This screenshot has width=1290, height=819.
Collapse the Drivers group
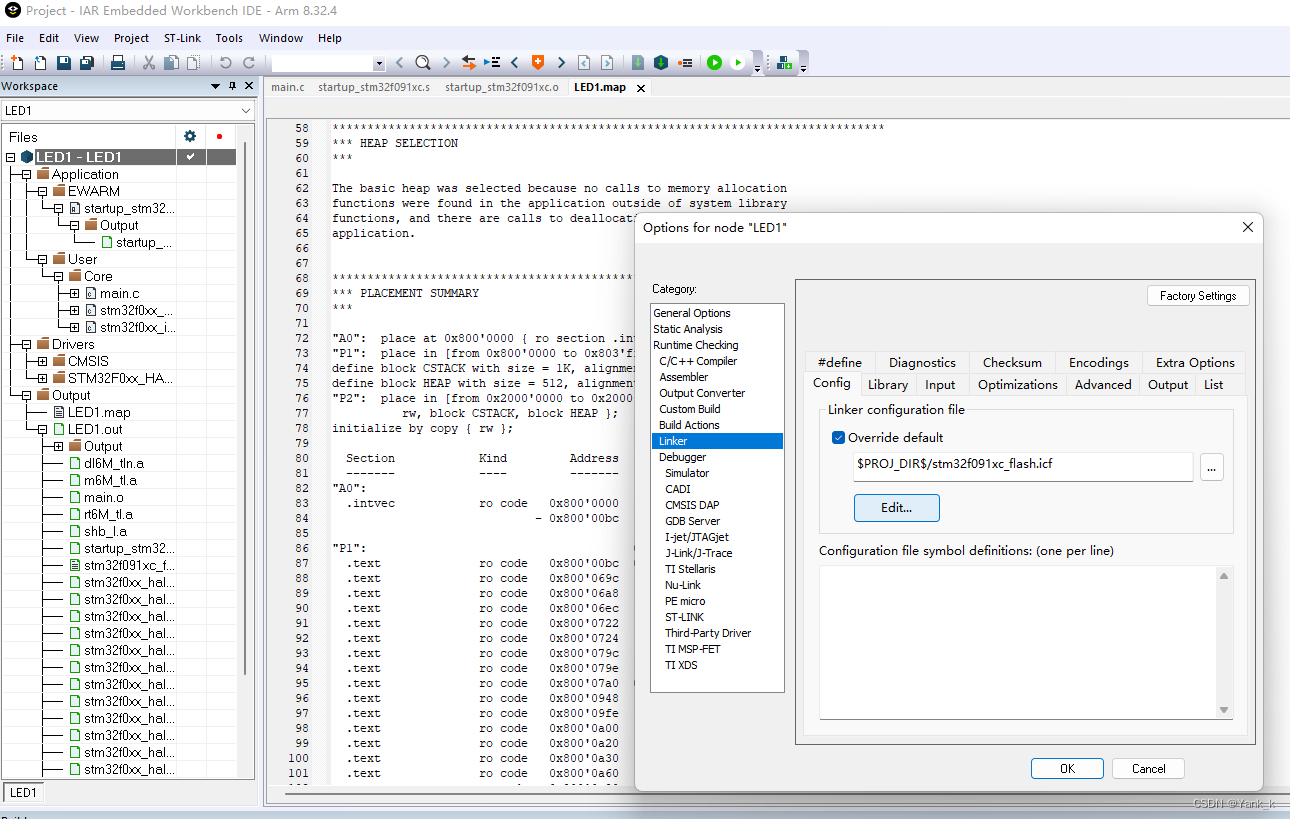(27, 344)
